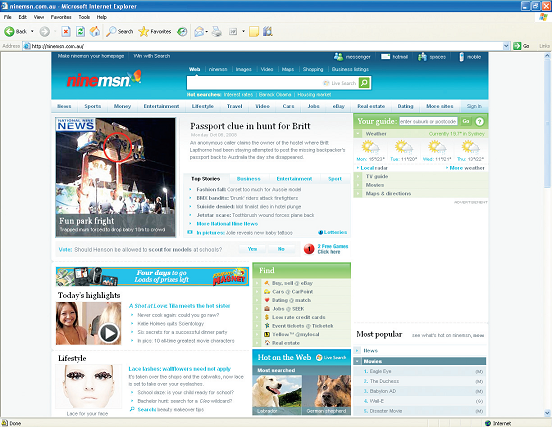
Task: Select the Images search tab
Action: point(244,69)
